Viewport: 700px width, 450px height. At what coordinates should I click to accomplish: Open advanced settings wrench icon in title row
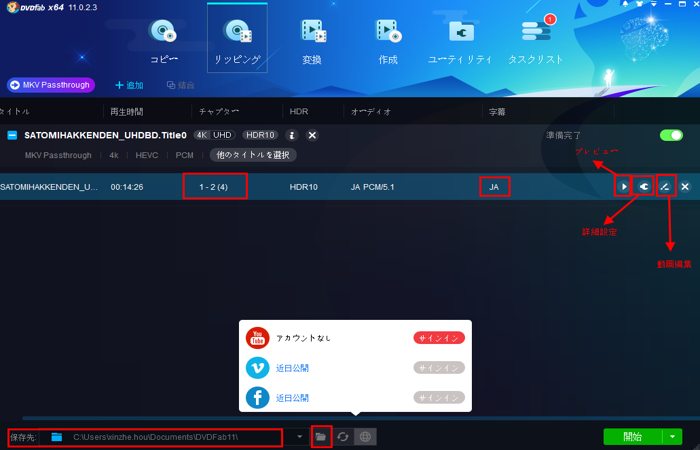(643, 187)
